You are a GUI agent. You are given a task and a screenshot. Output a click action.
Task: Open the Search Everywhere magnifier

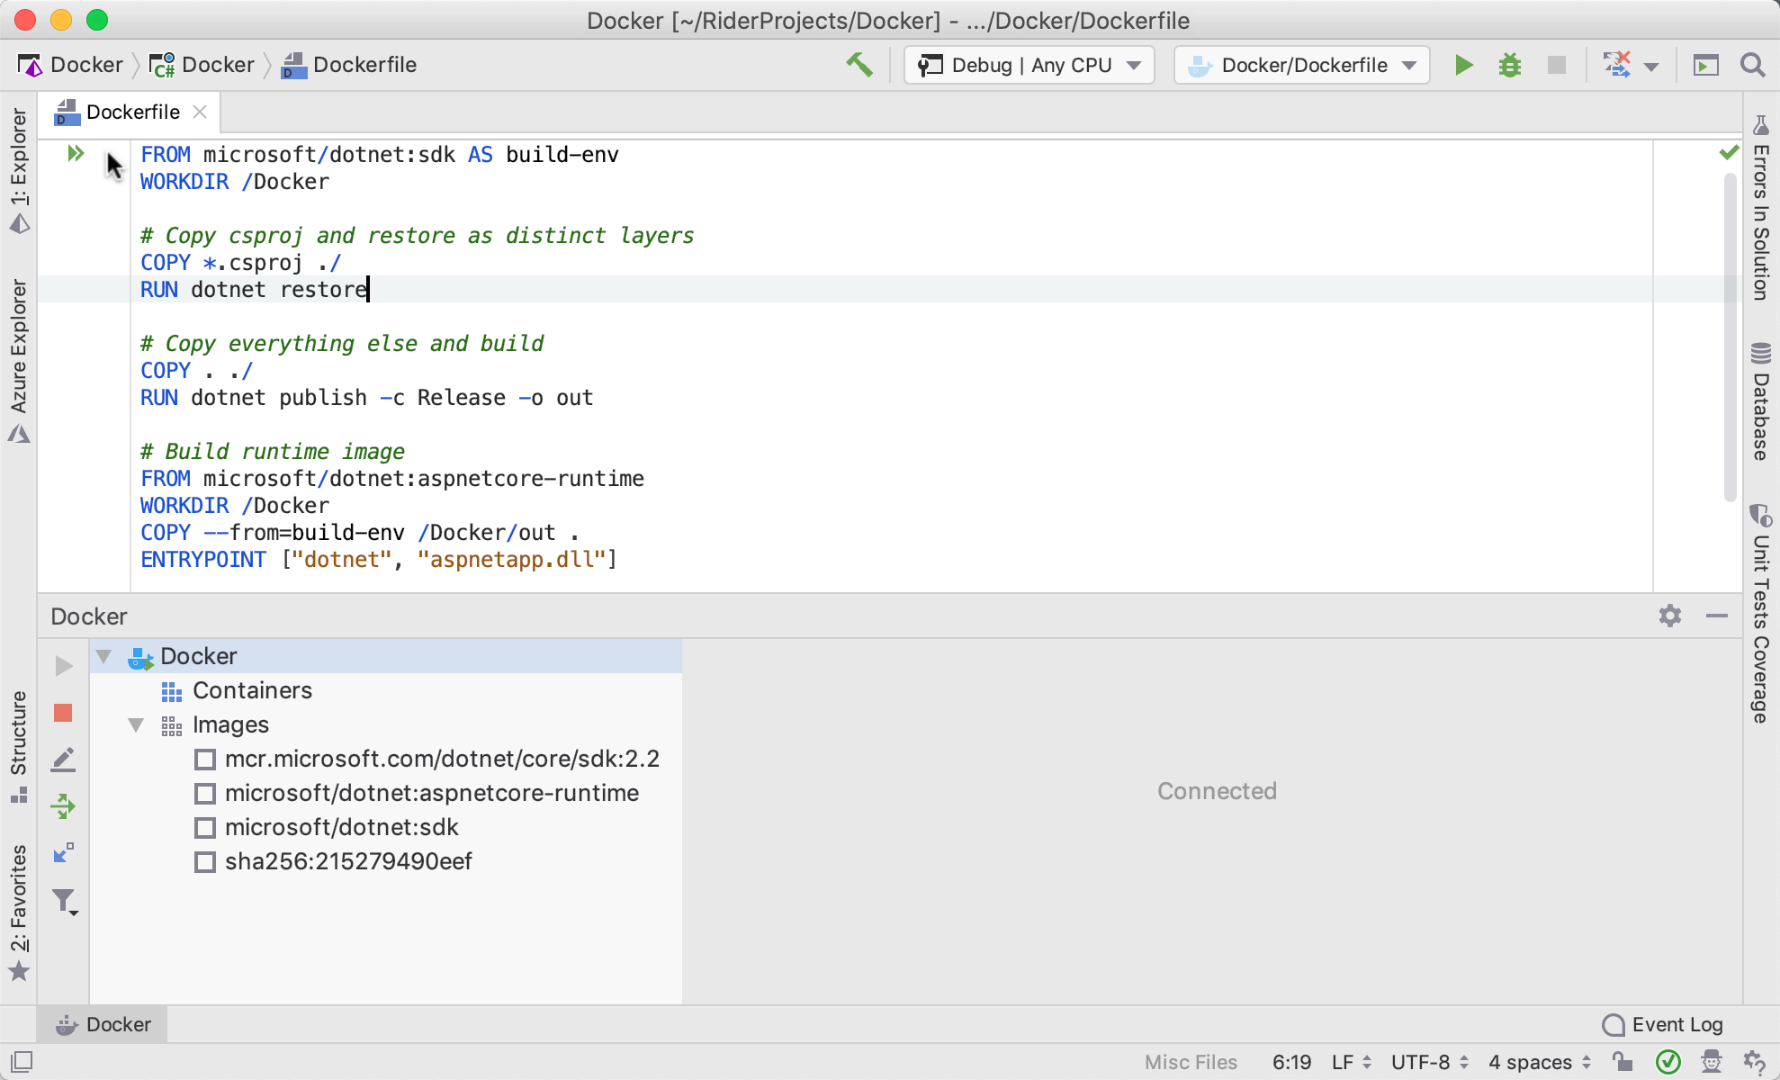(x=1753, y=65)
